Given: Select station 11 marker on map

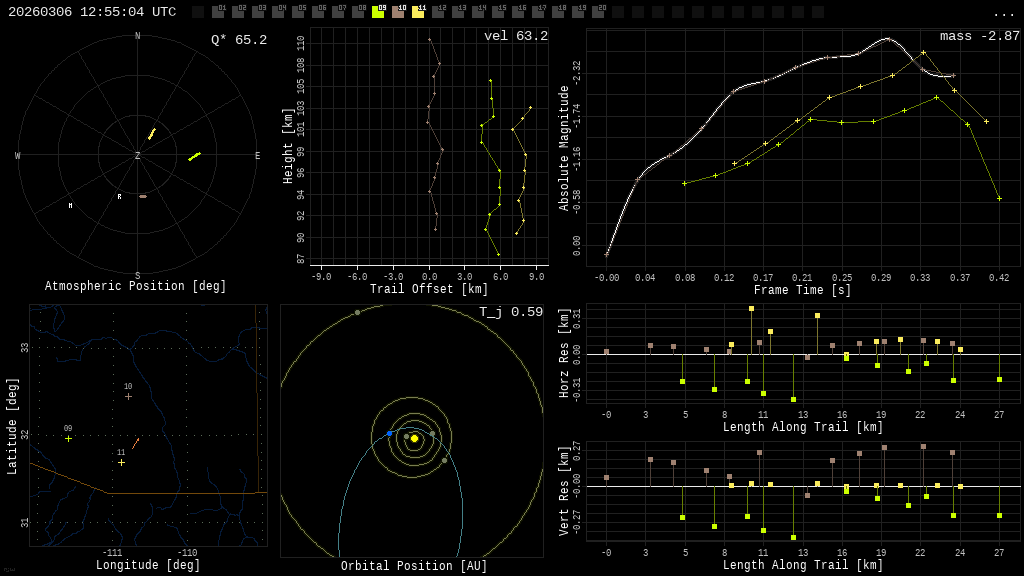Looking at the screenshot, I should [x=121, y=462].
